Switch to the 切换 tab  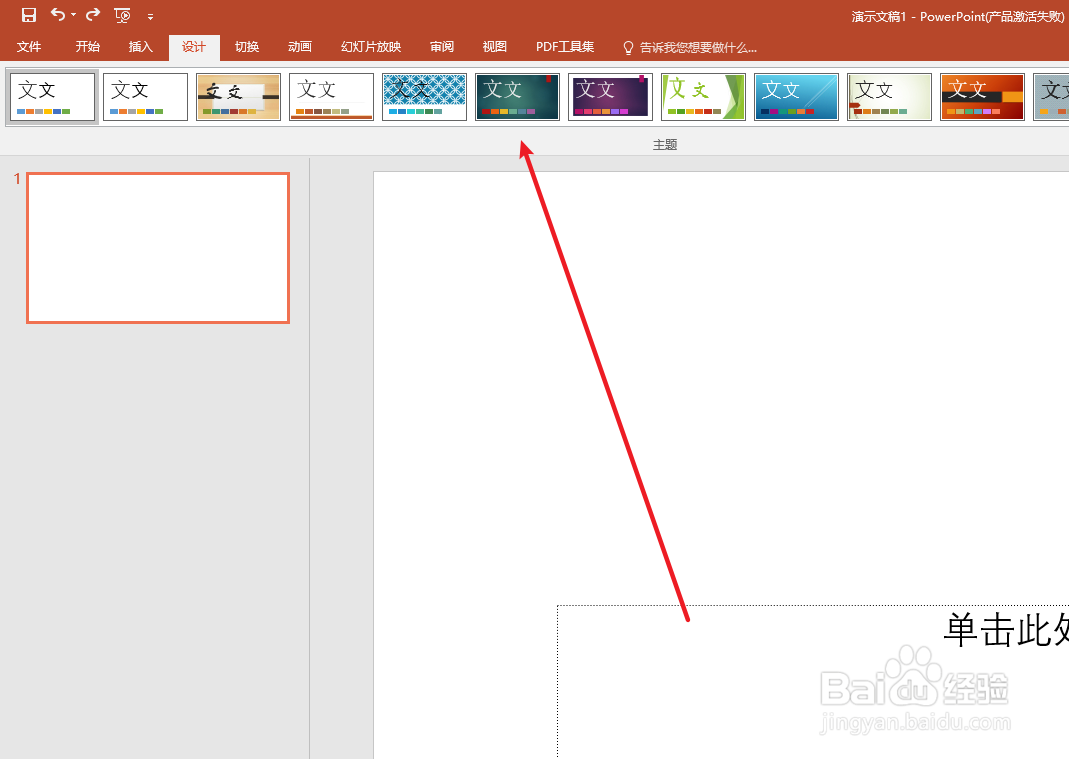(x=247, y=46)
